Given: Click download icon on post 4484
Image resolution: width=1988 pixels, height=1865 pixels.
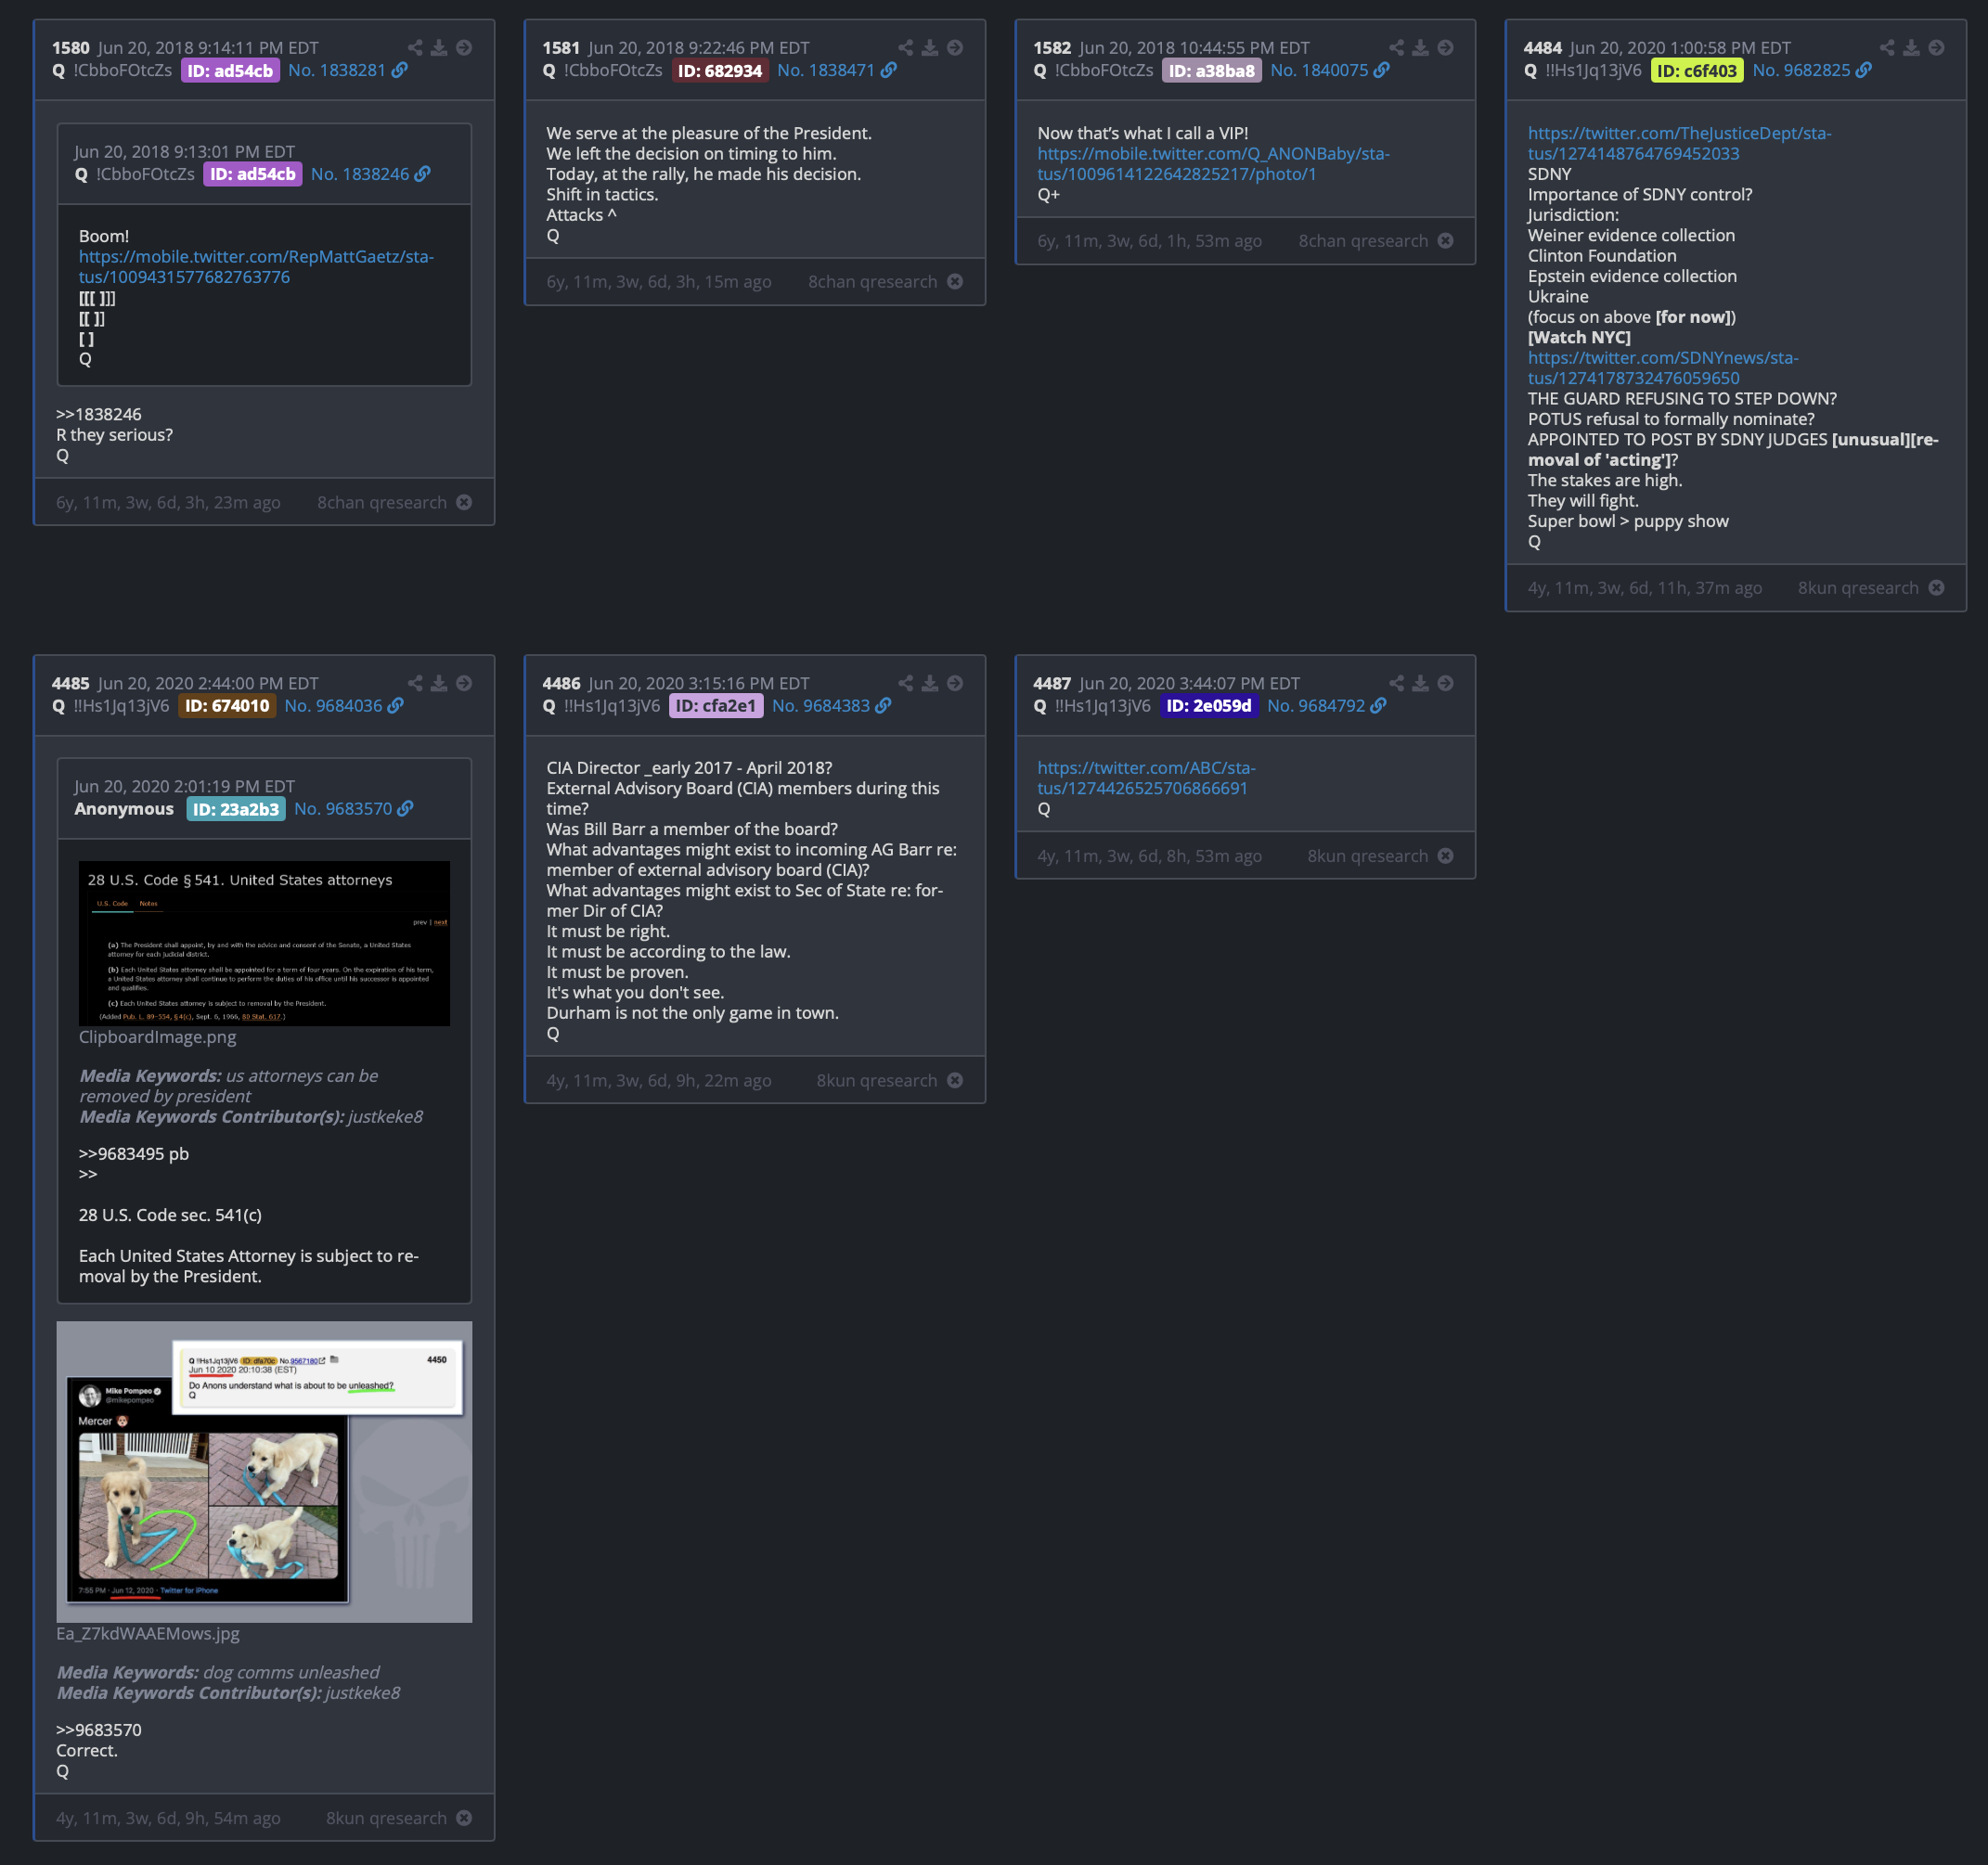Looking at the screenshot, I should coord(1911,47).
